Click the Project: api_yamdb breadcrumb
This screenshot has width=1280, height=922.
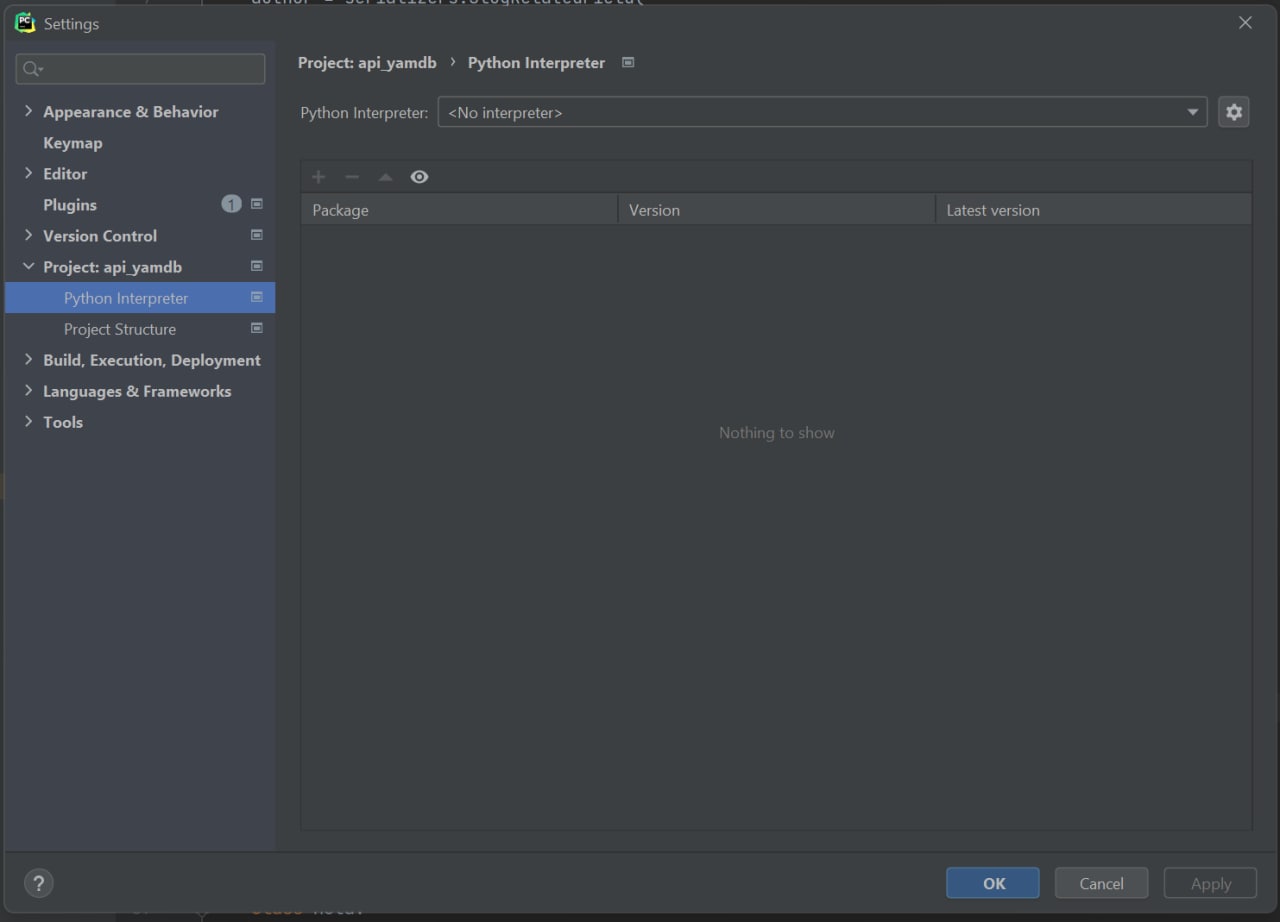point(367,62)
